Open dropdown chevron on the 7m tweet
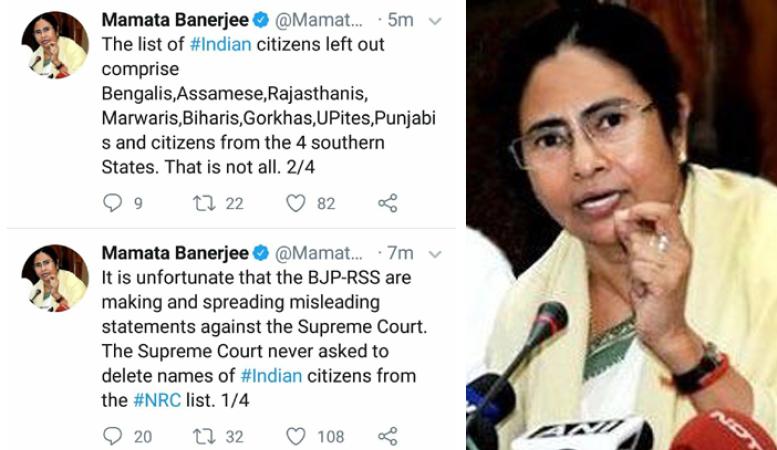This screenshot has width=777, height=450. tap(435, 254)
